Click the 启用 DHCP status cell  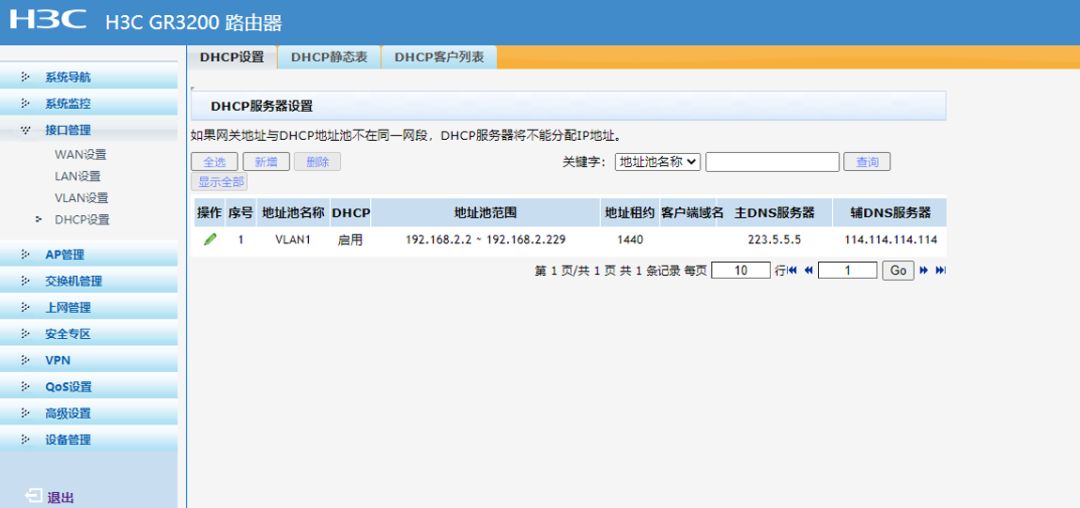click(350, 240)
